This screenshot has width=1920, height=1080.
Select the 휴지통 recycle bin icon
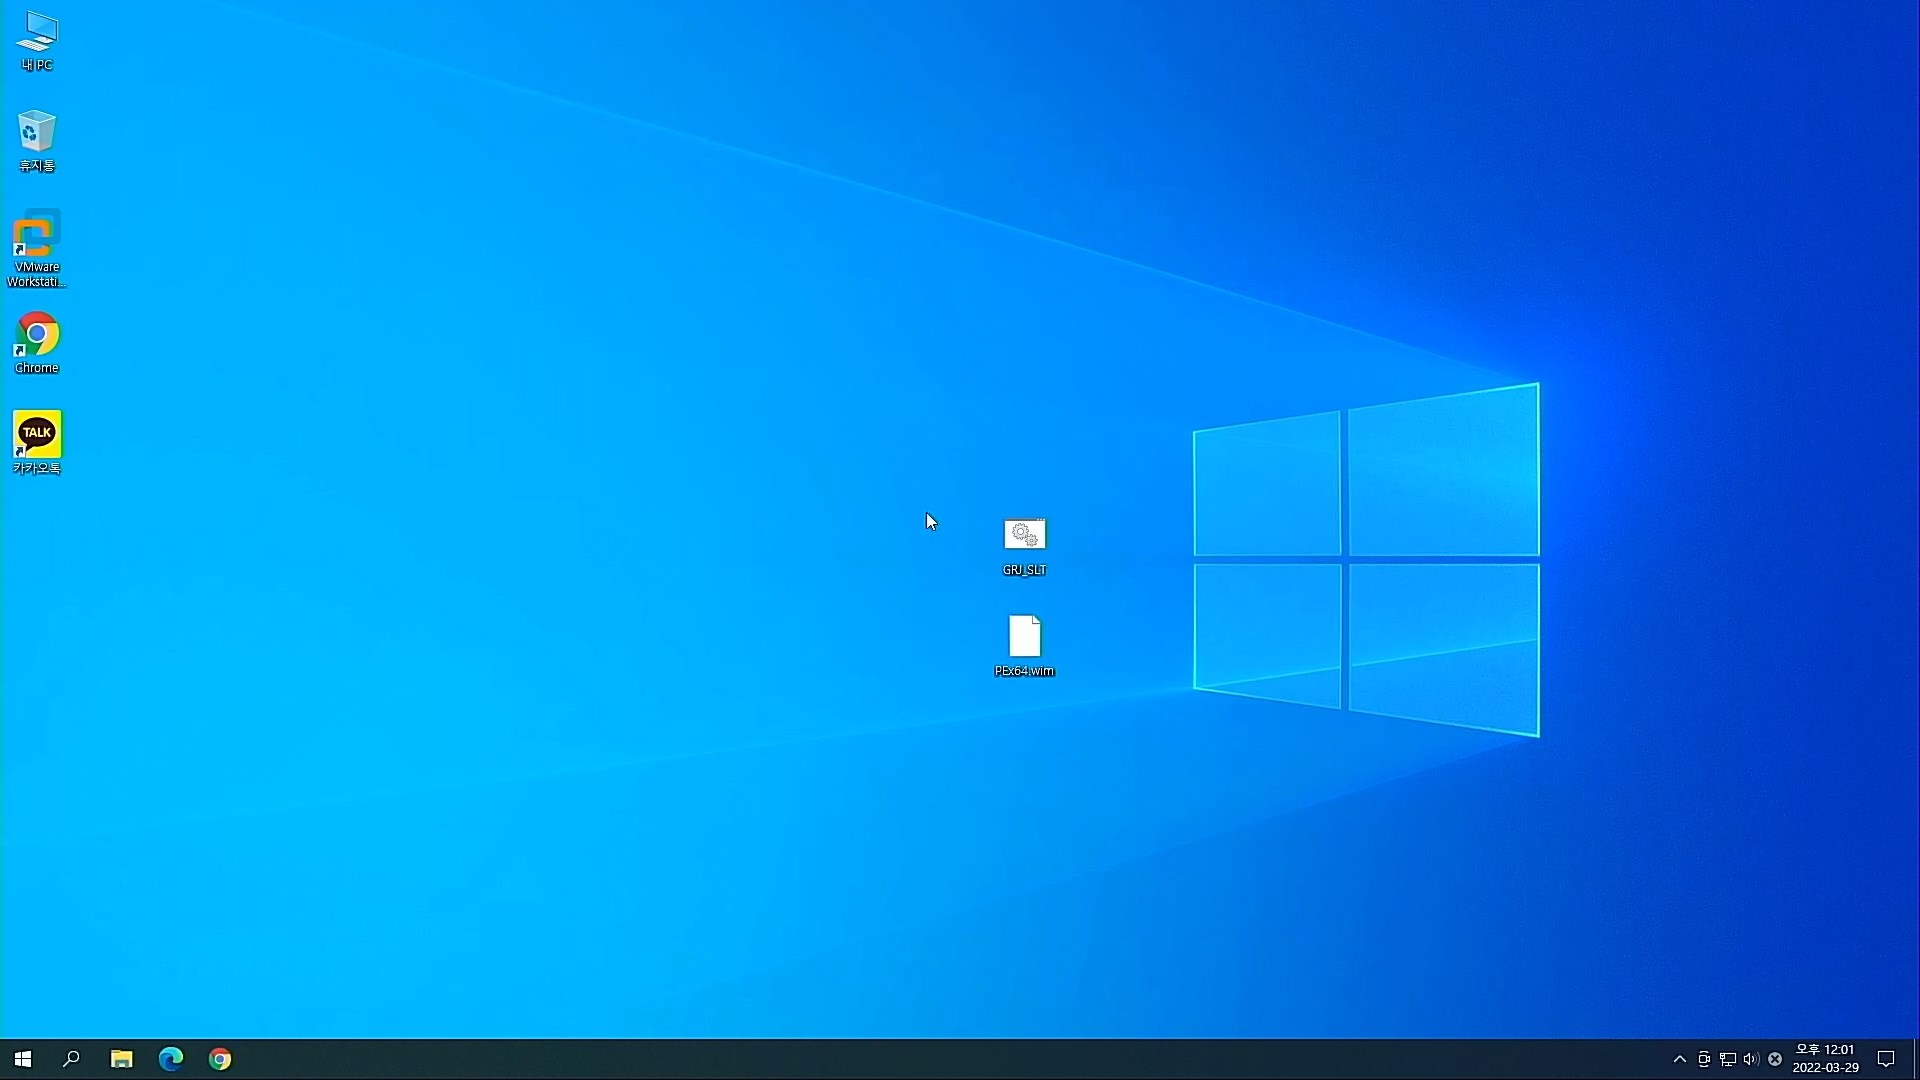[x=37, y=141]
